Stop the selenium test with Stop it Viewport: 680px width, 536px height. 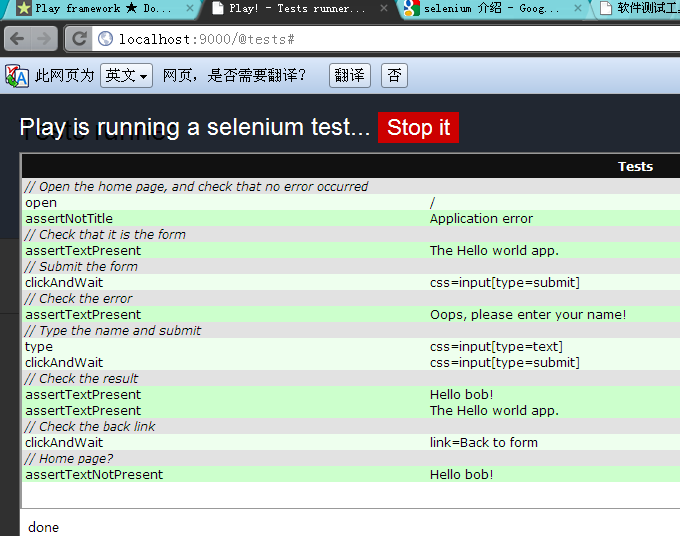click(418, 127)
